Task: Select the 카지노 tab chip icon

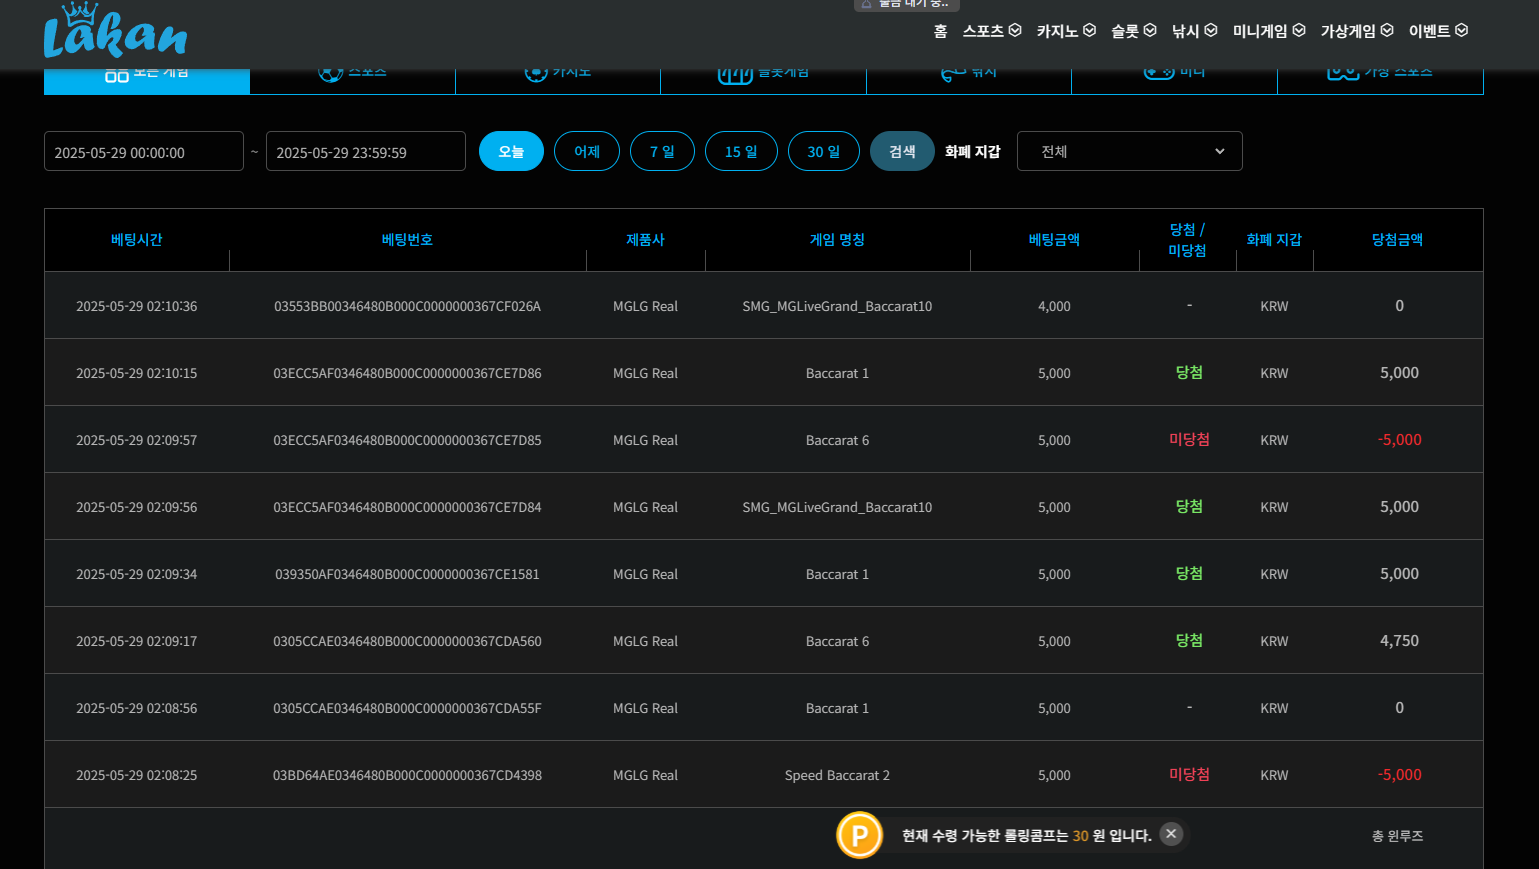Action: pyautogui.click(x=536, y=74)
